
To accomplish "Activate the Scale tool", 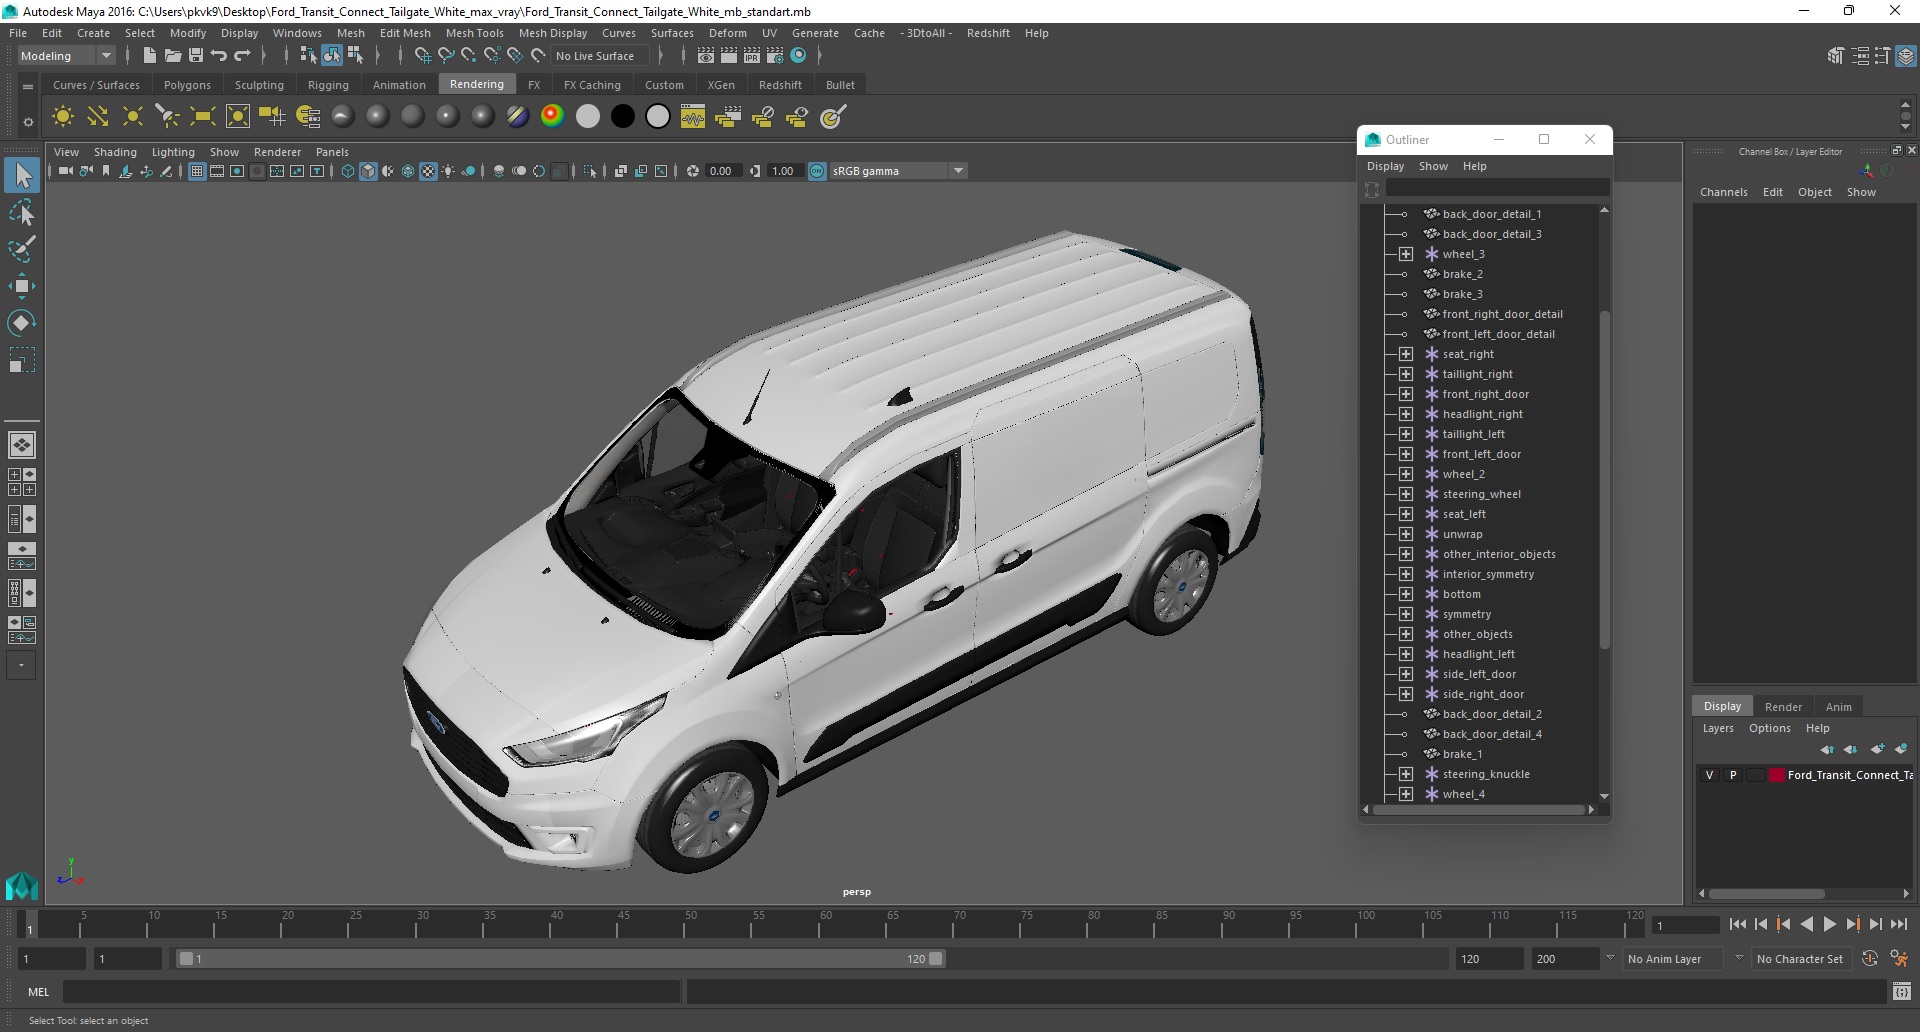I will [22, 359].
